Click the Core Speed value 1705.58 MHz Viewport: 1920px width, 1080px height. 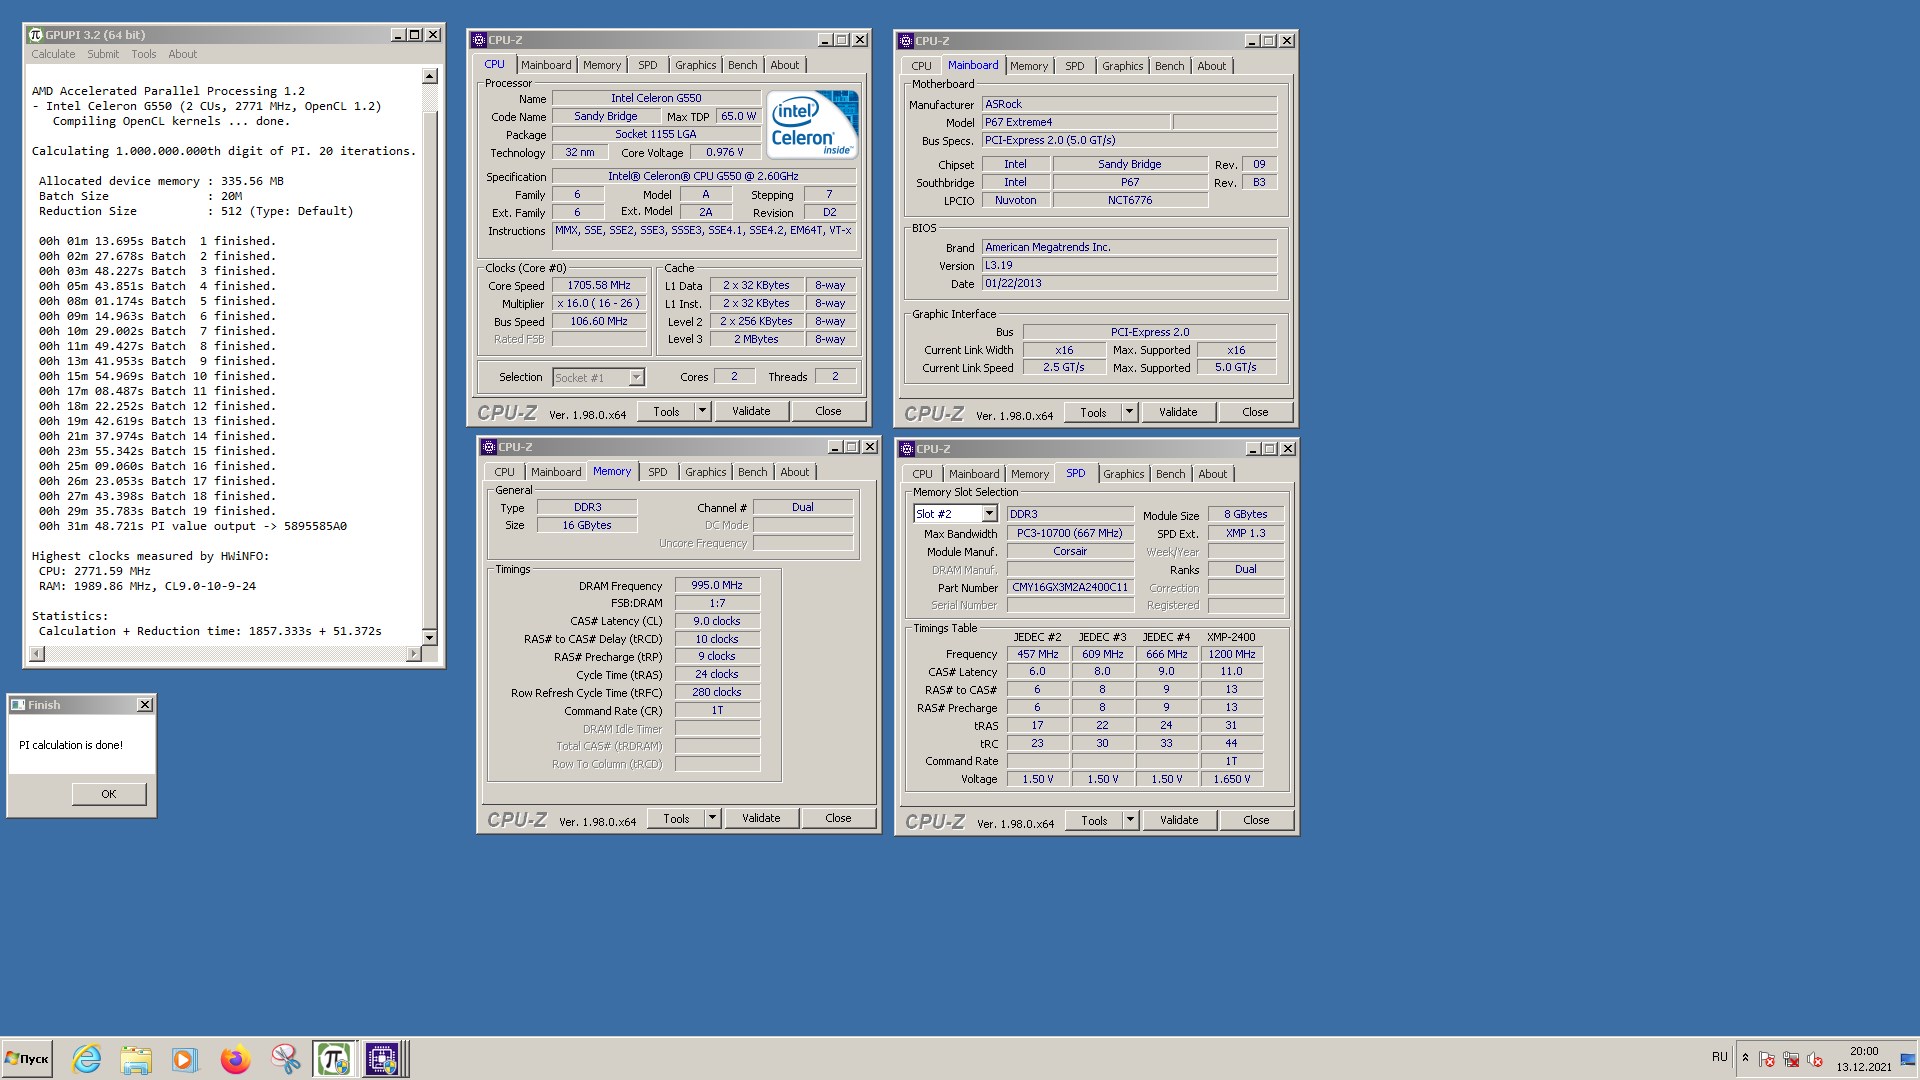(x=599, y=285)
